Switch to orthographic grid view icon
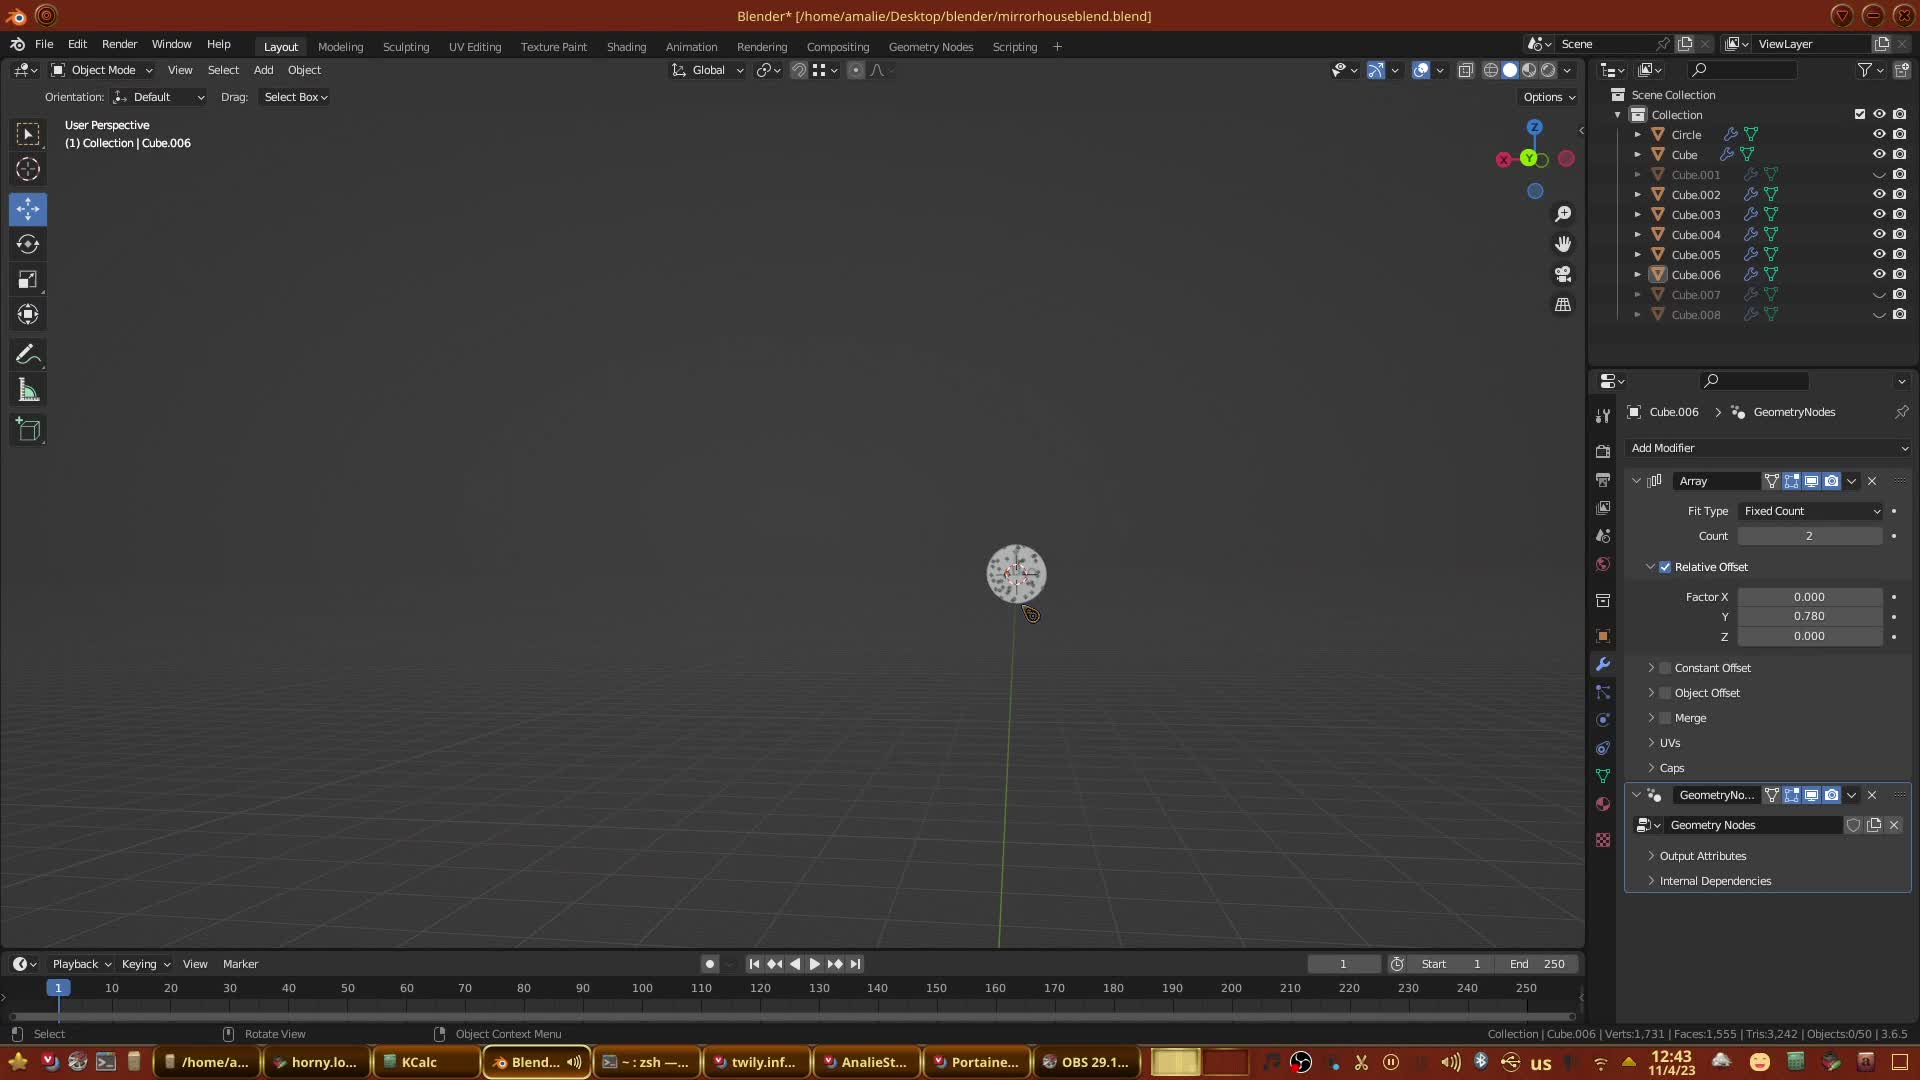 coord(1563,304)
